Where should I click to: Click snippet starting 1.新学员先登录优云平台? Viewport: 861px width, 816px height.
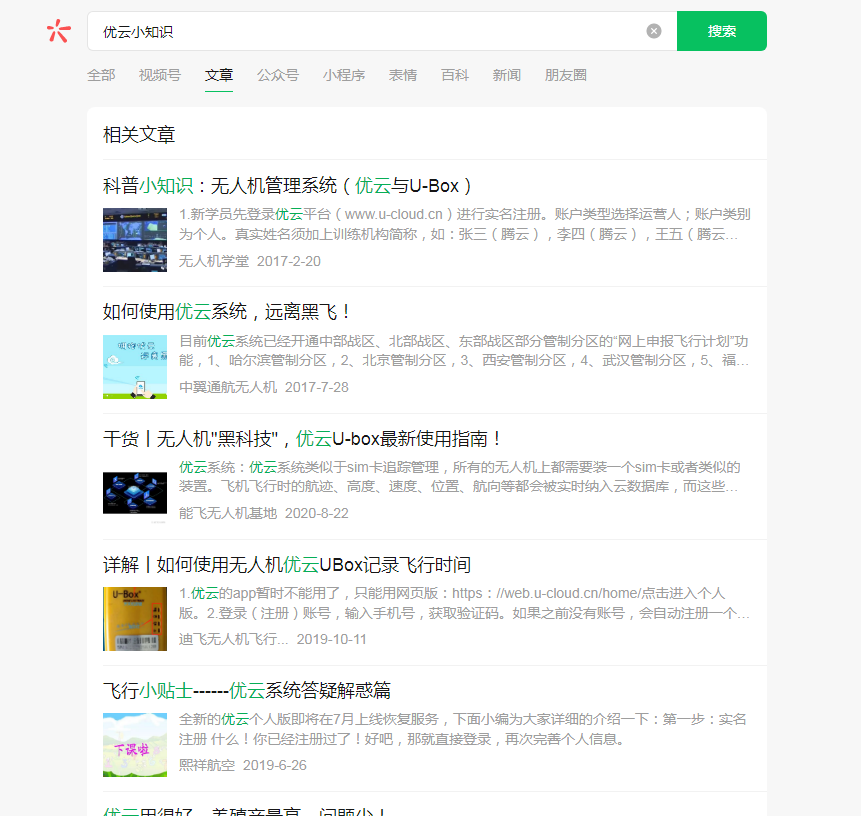click(465, 224)
